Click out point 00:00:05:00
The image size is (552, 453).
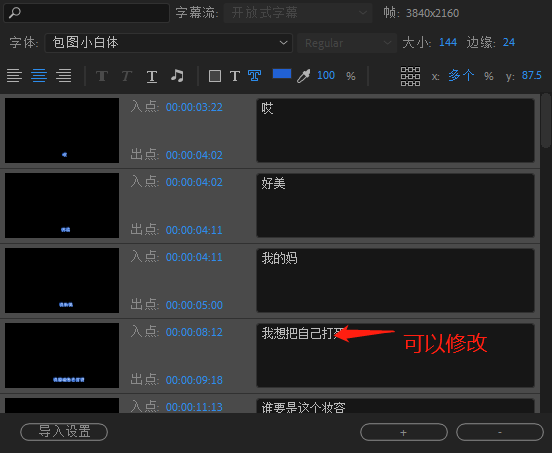point(194,305)
